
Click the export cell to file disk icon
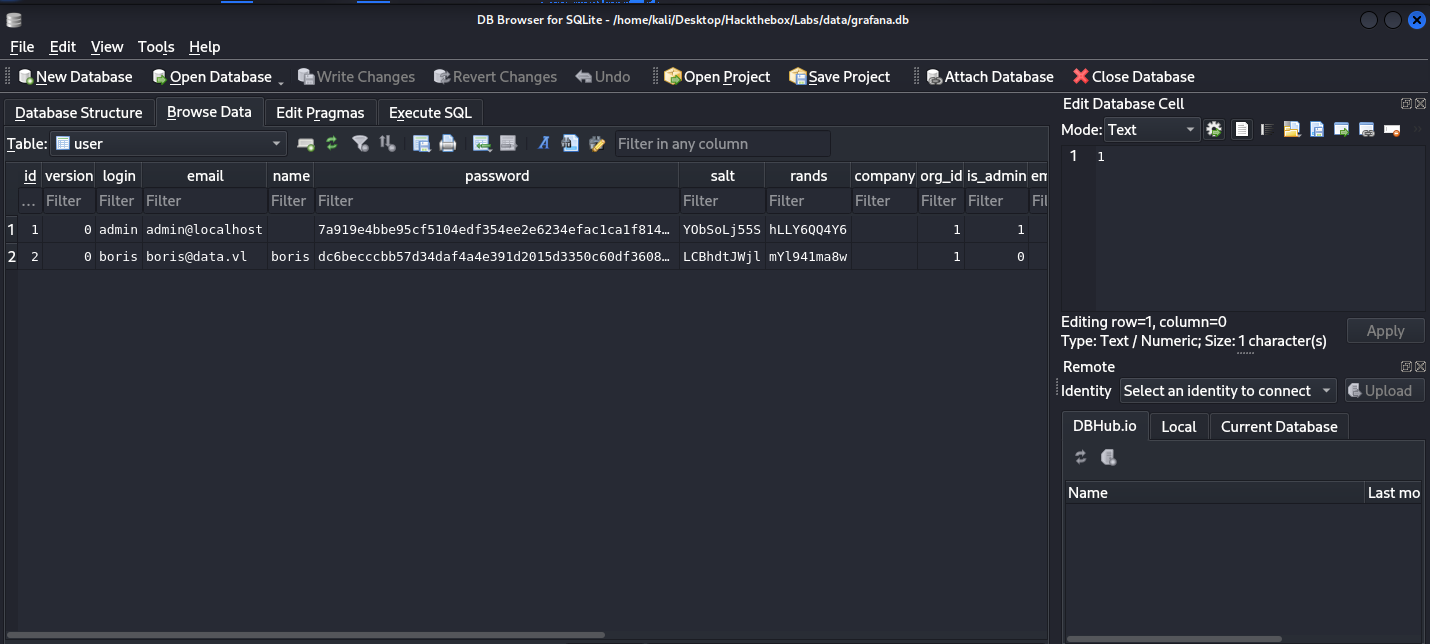coord(1317,129)
